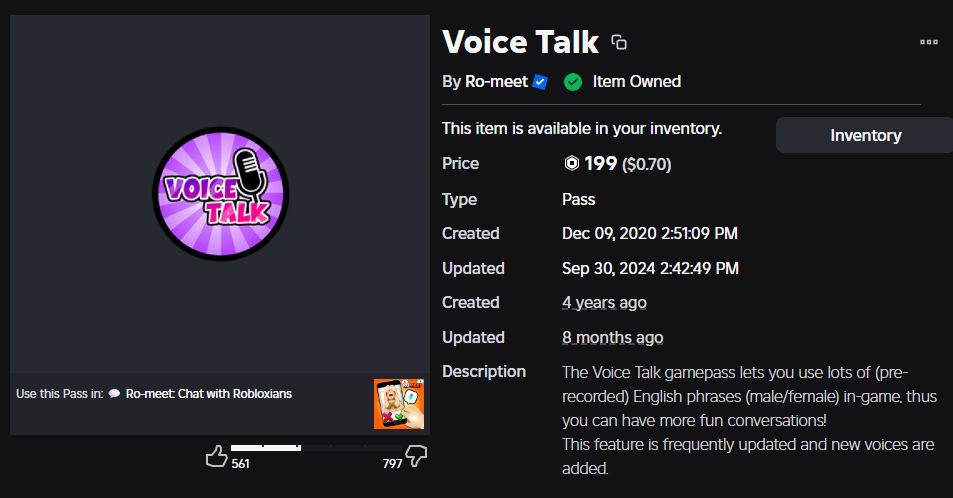
Task: Click the "4 years ago" created timestamp
Action: (604, 302)
